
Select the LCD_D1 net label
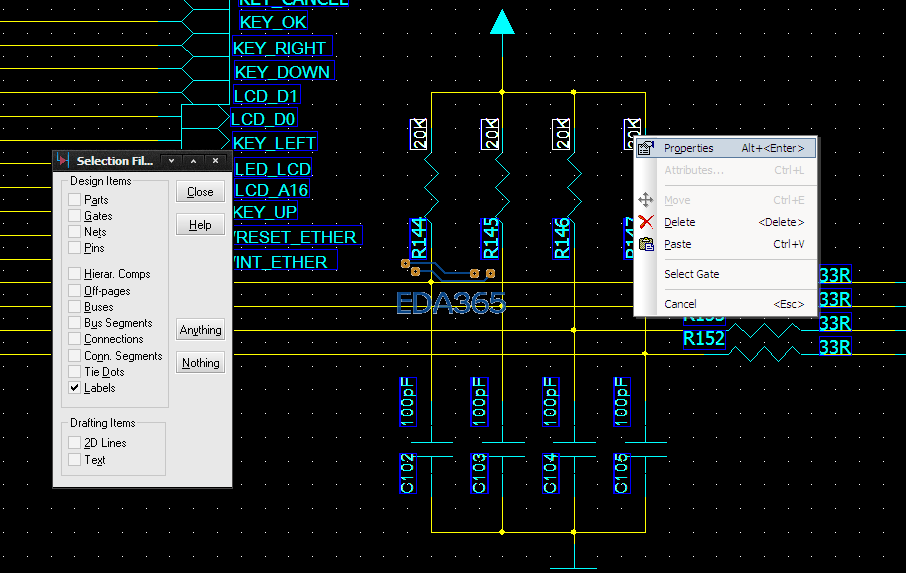(266, 95)
